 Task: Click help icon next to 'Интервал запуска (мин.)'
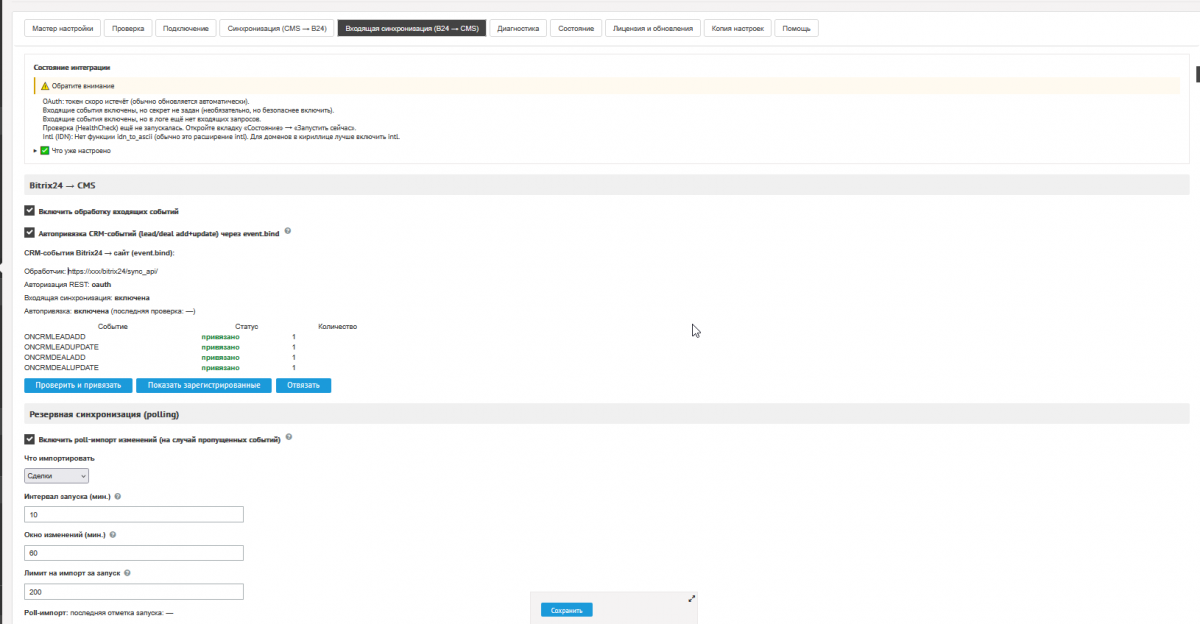click(x=118, y=496)
